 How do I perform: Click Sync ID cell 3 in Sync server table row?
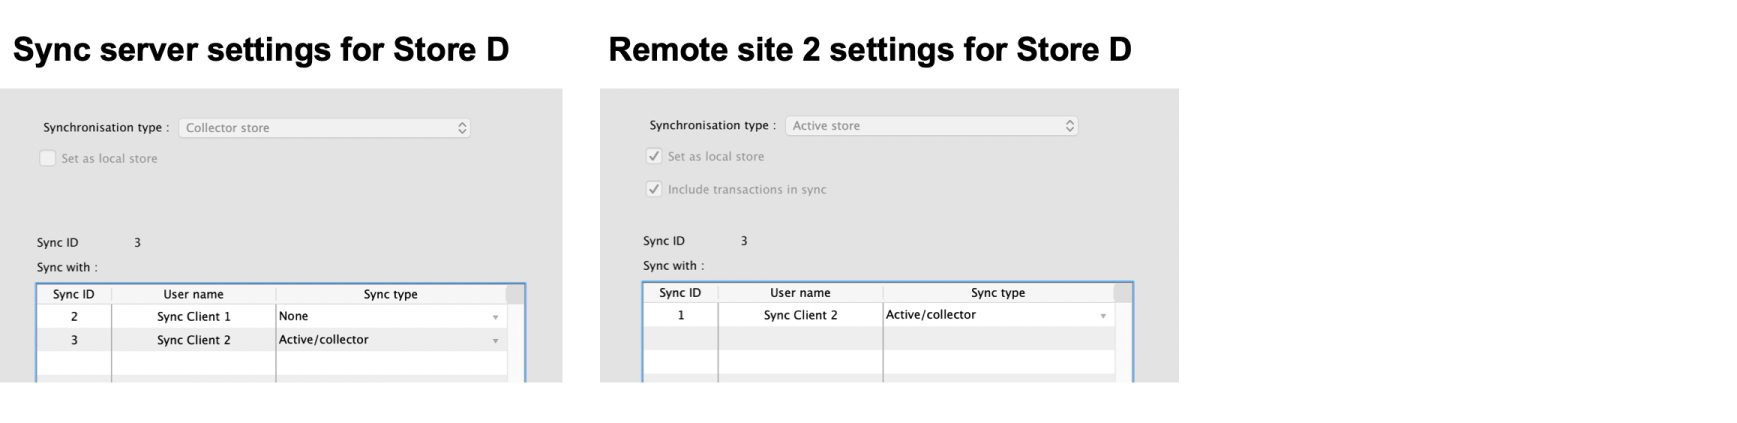pyautogui.click(x=74, y=340)
